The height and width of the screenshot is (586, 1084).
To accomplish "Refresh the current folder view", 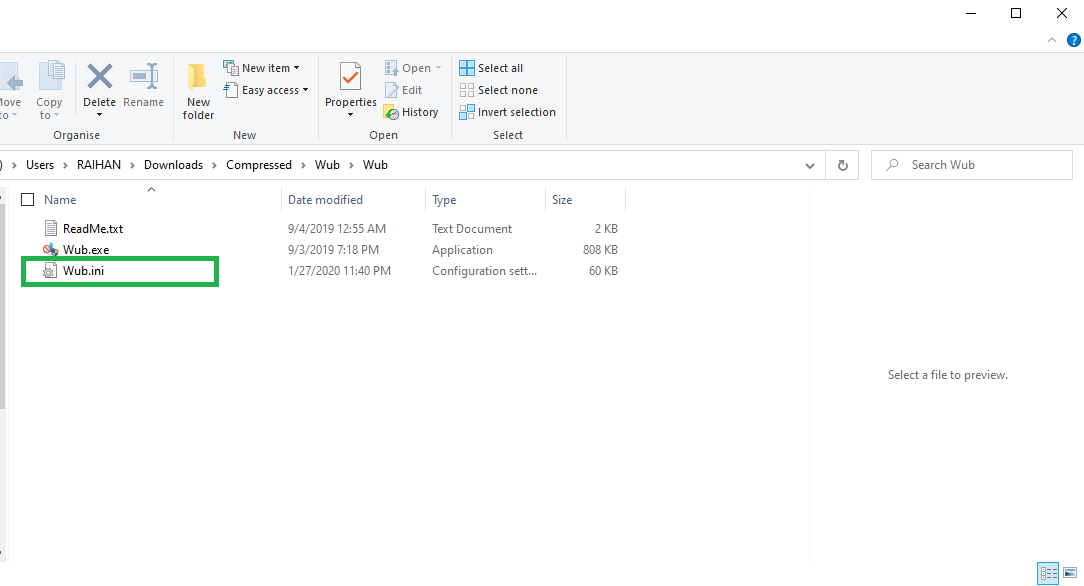I will click(x=842, y=165).
